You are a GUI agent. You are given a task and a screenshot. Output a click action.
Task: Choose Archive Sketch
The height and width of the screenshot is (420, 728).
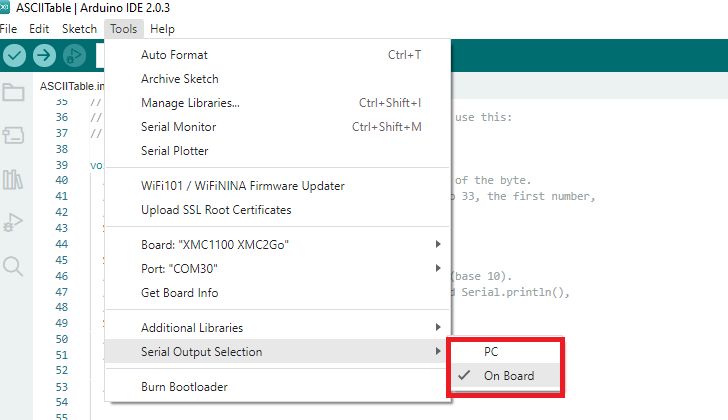(x=278, y=79)
